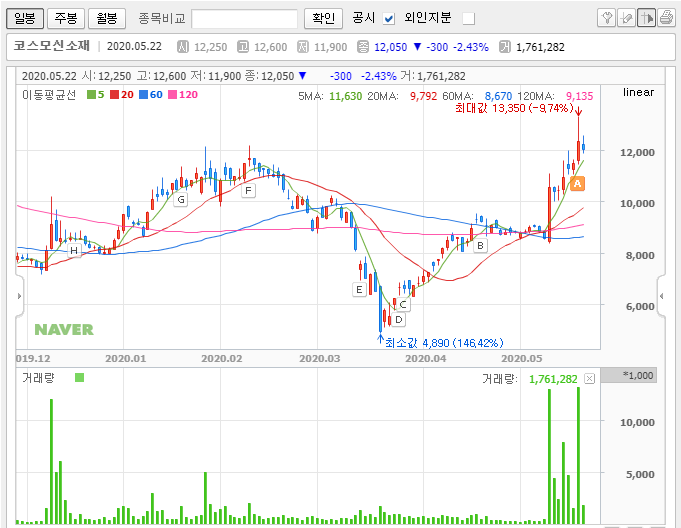
Task: Focus the 종목비교 stock comparison input field
Action: (245, 19)
